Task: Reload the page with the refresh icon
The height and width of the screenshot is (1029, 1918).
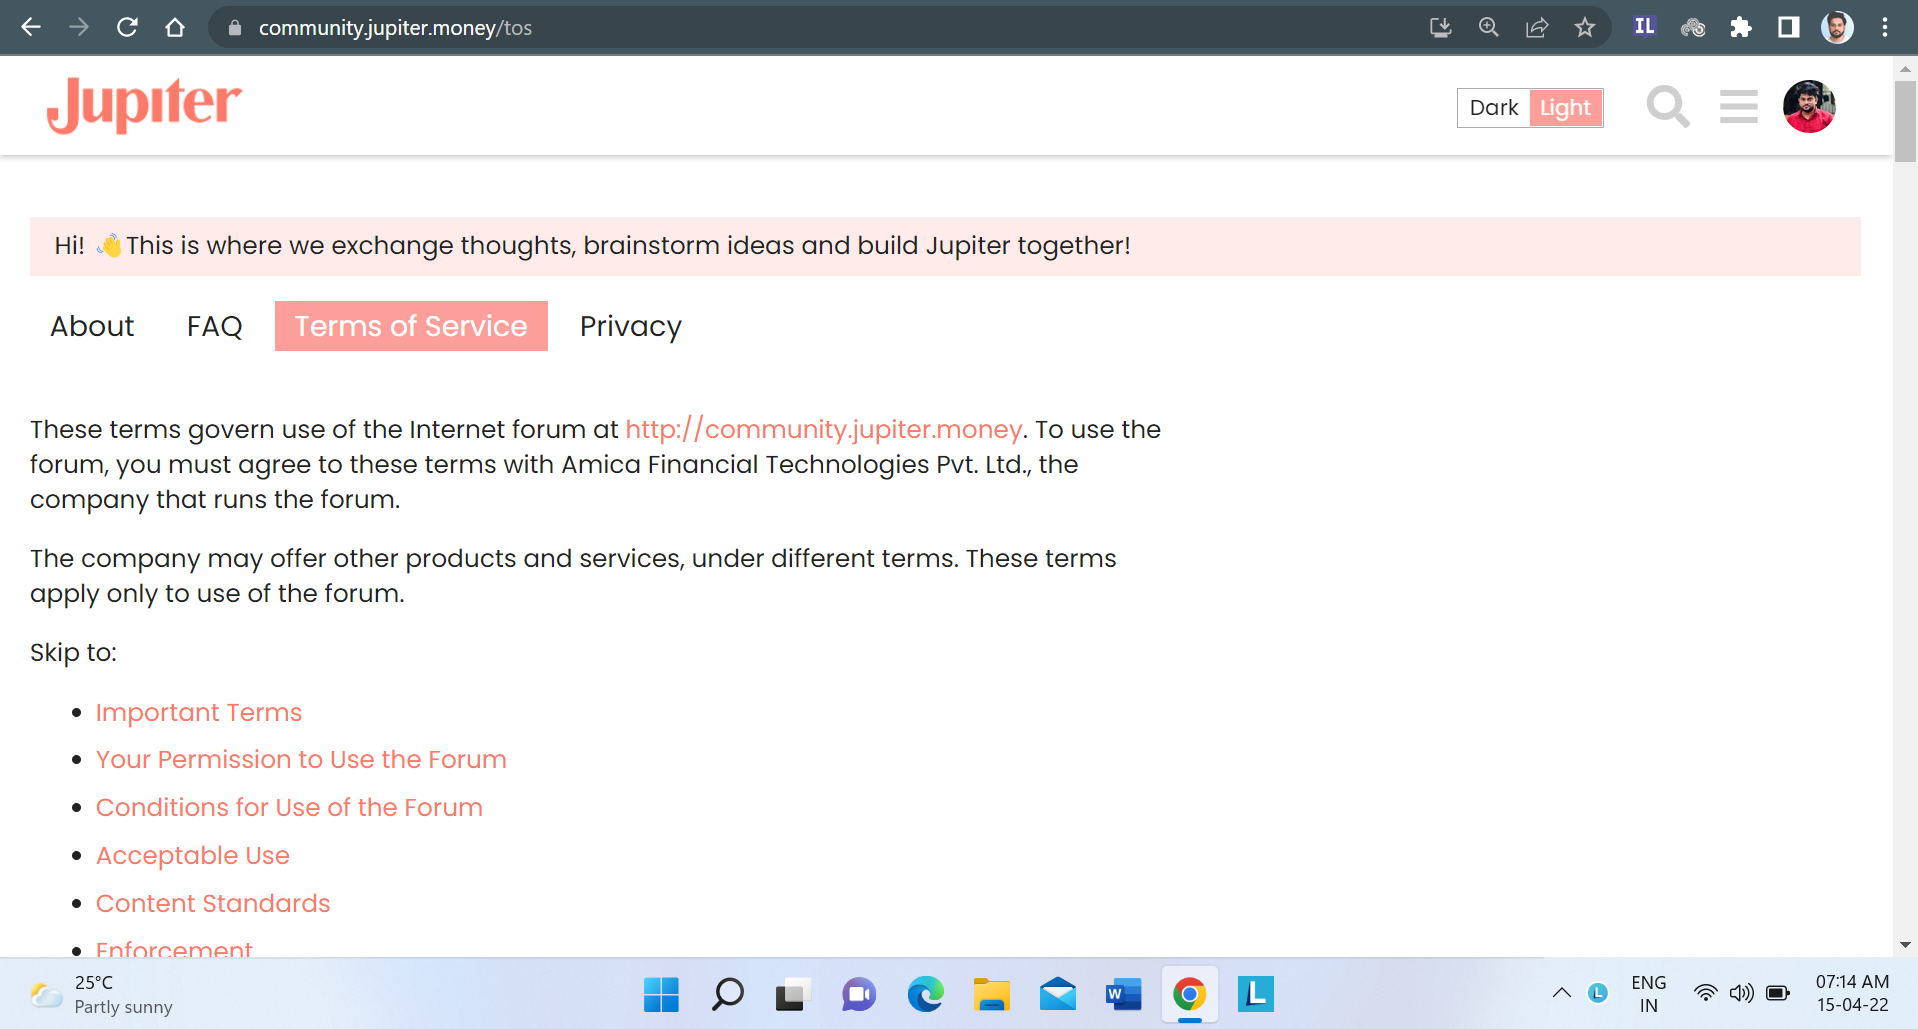Action: click(x=127, y=27)
